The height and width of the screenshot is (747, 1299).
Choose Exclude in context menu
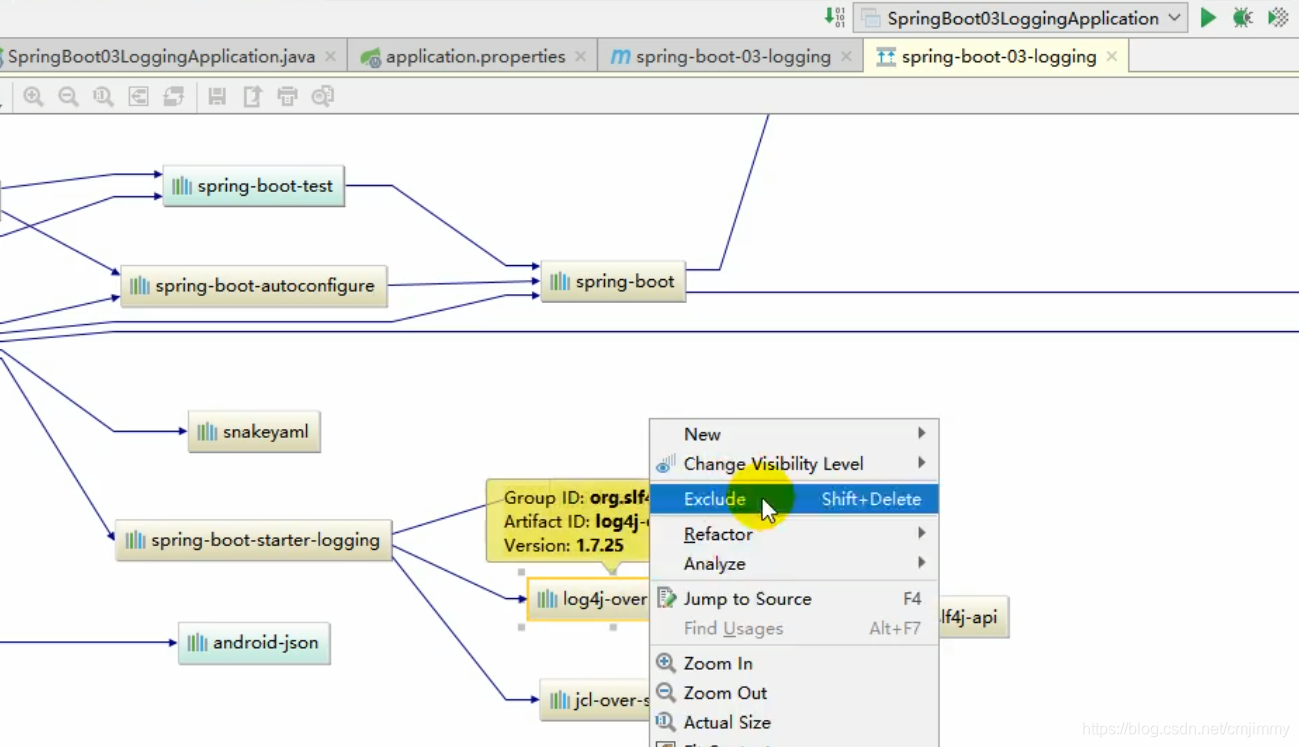794,499
